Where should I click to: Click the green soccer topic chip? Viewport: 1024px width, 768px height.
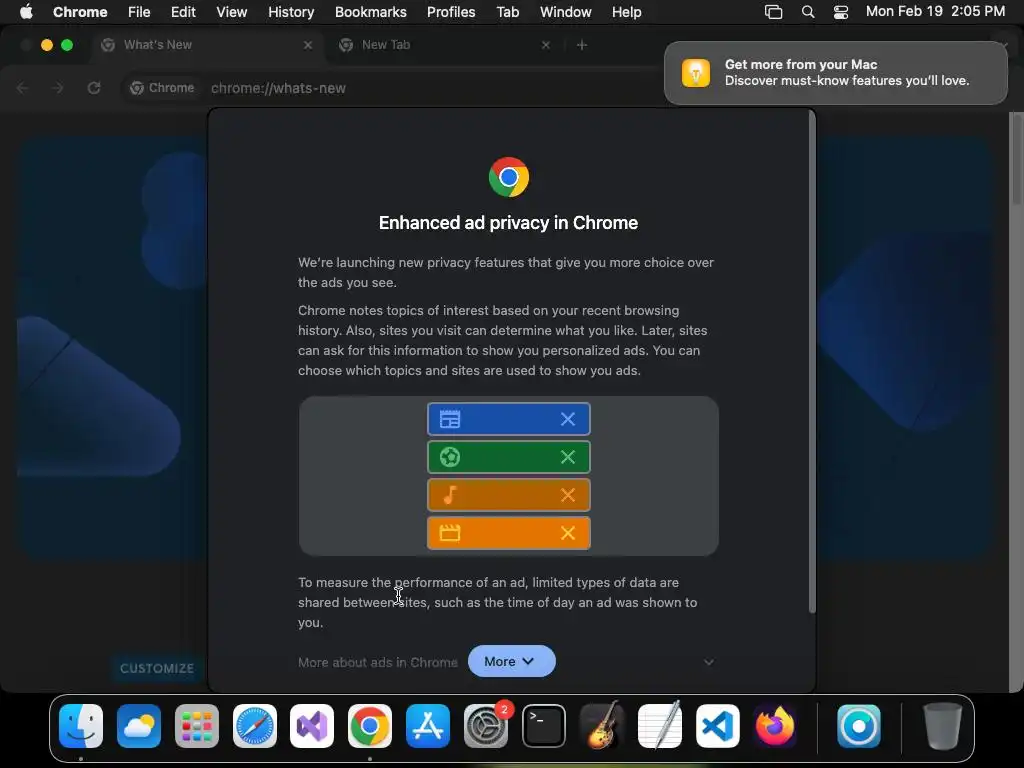click(508, 457)
